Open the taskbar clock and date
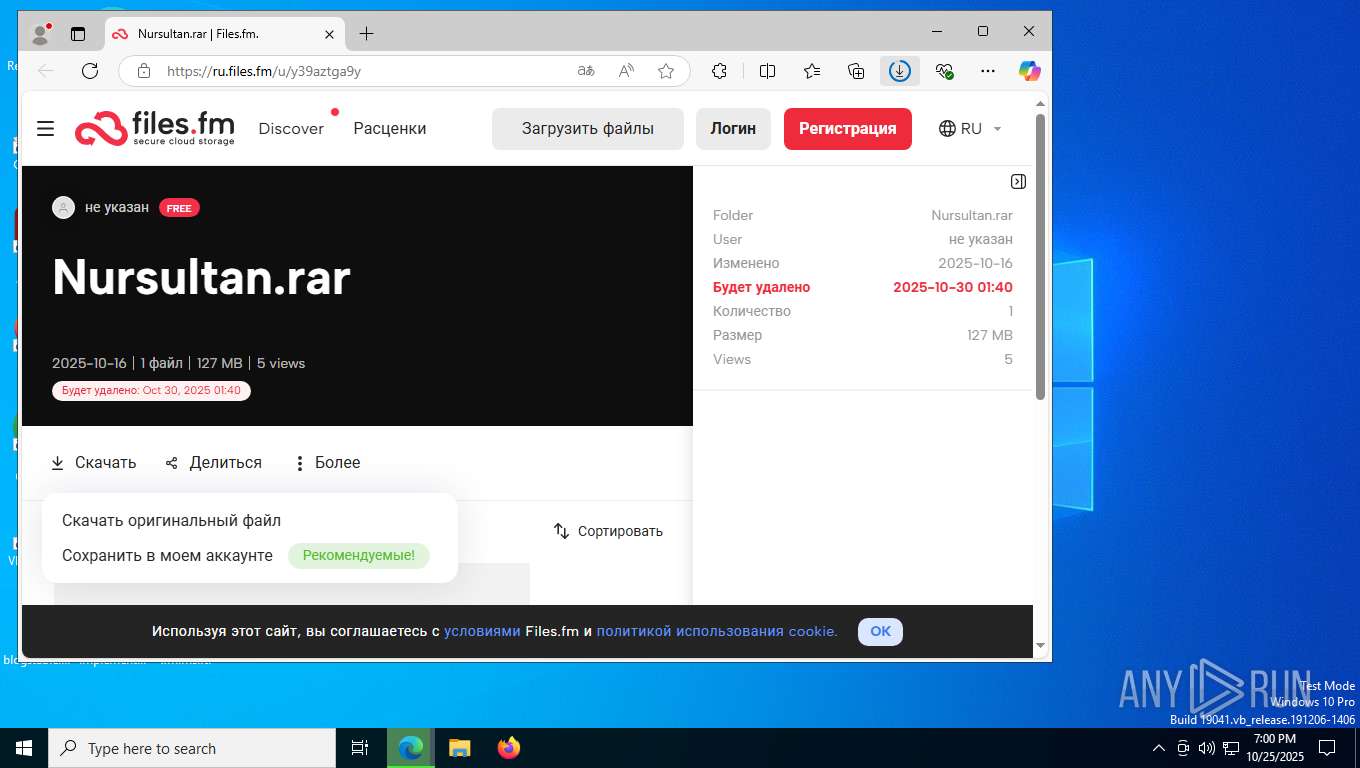The height and width of the screenshot is (768, 1360). click(x=1274, y=748)
